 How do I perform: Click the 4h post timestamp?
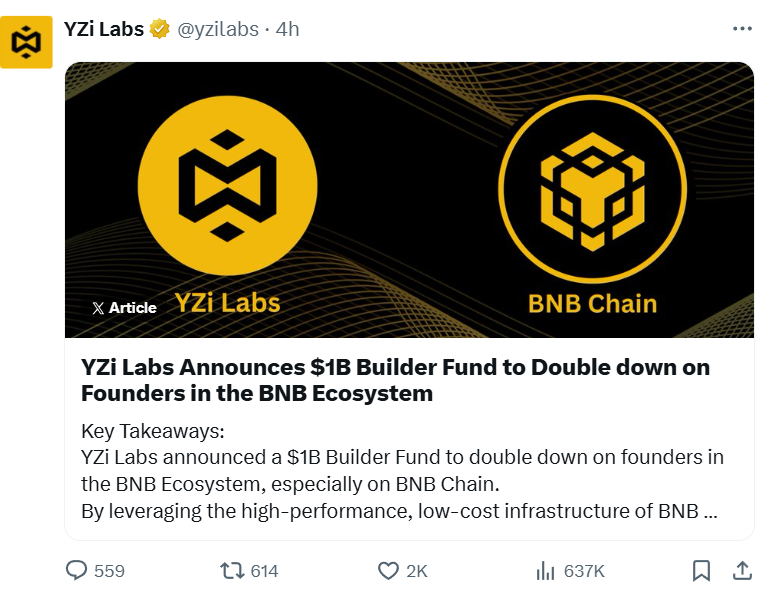coord(288,29)
